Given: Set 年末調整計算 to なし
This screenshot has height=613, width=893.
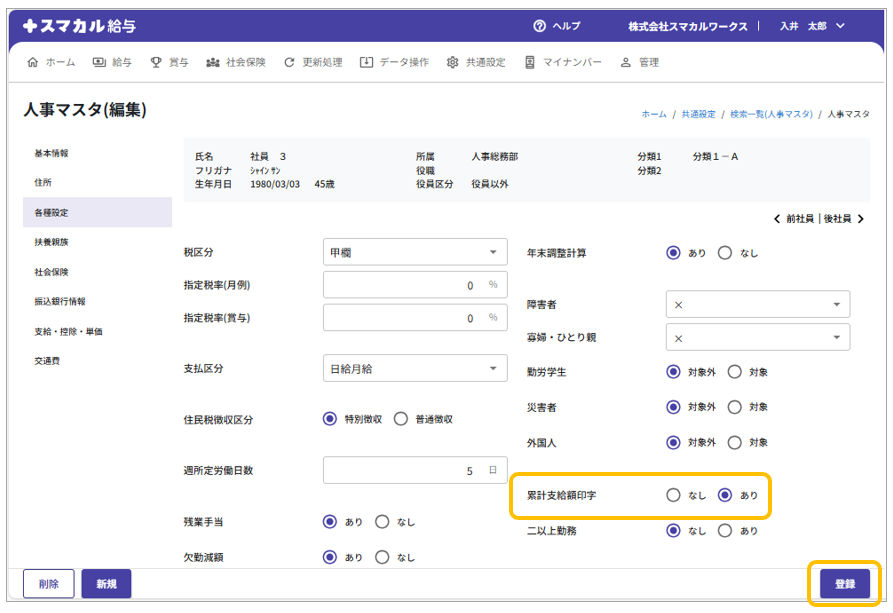Looking at the screenshot, I should pos(725,253).
